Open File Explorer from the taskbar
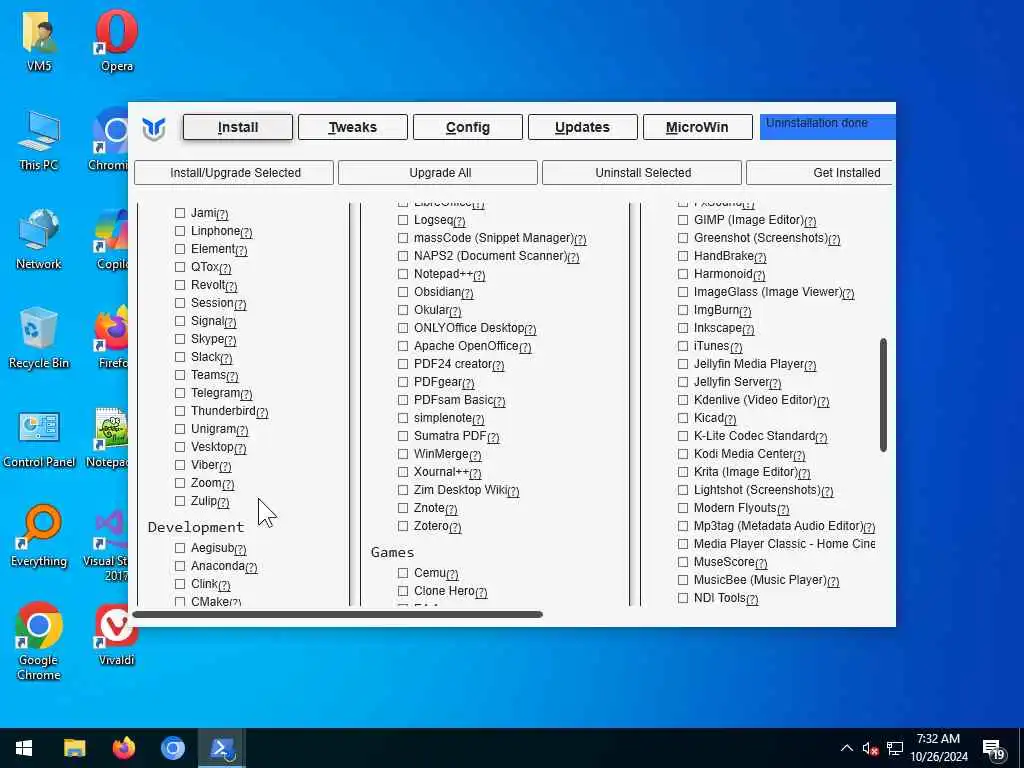 coord(74,748)
